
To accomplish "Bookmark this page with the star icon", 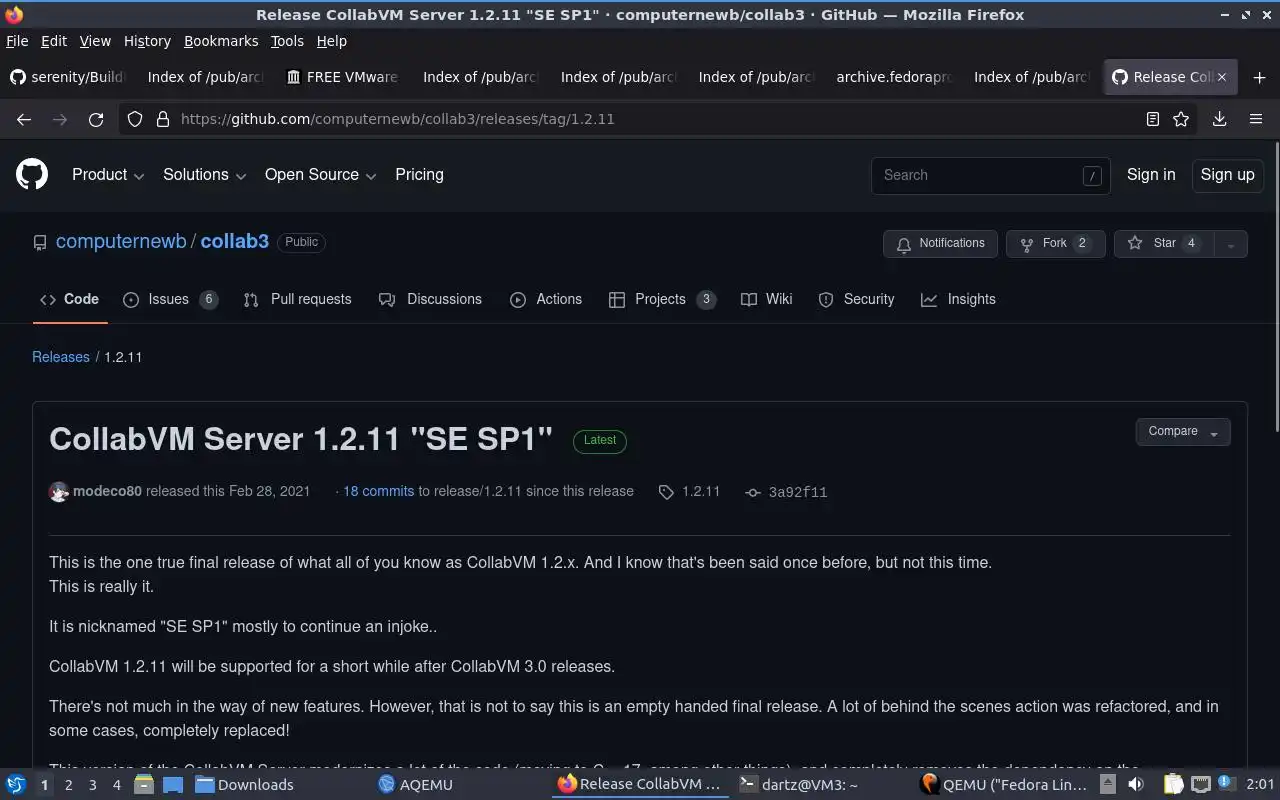I will pyautogui.click(x=1181, y=119).
